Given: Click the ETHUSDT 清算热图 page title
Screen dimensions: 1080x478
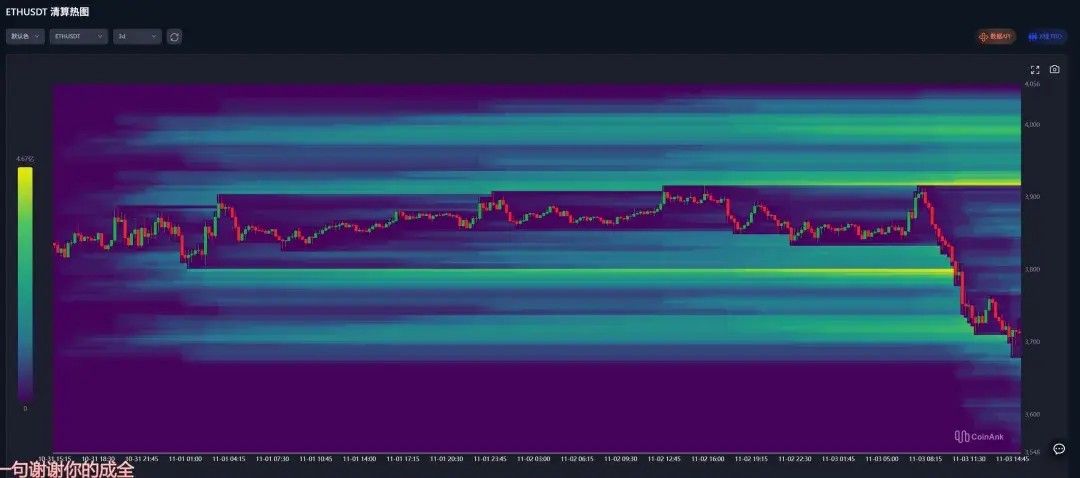Looking at the screenshot, I should [x=48, y=12].
